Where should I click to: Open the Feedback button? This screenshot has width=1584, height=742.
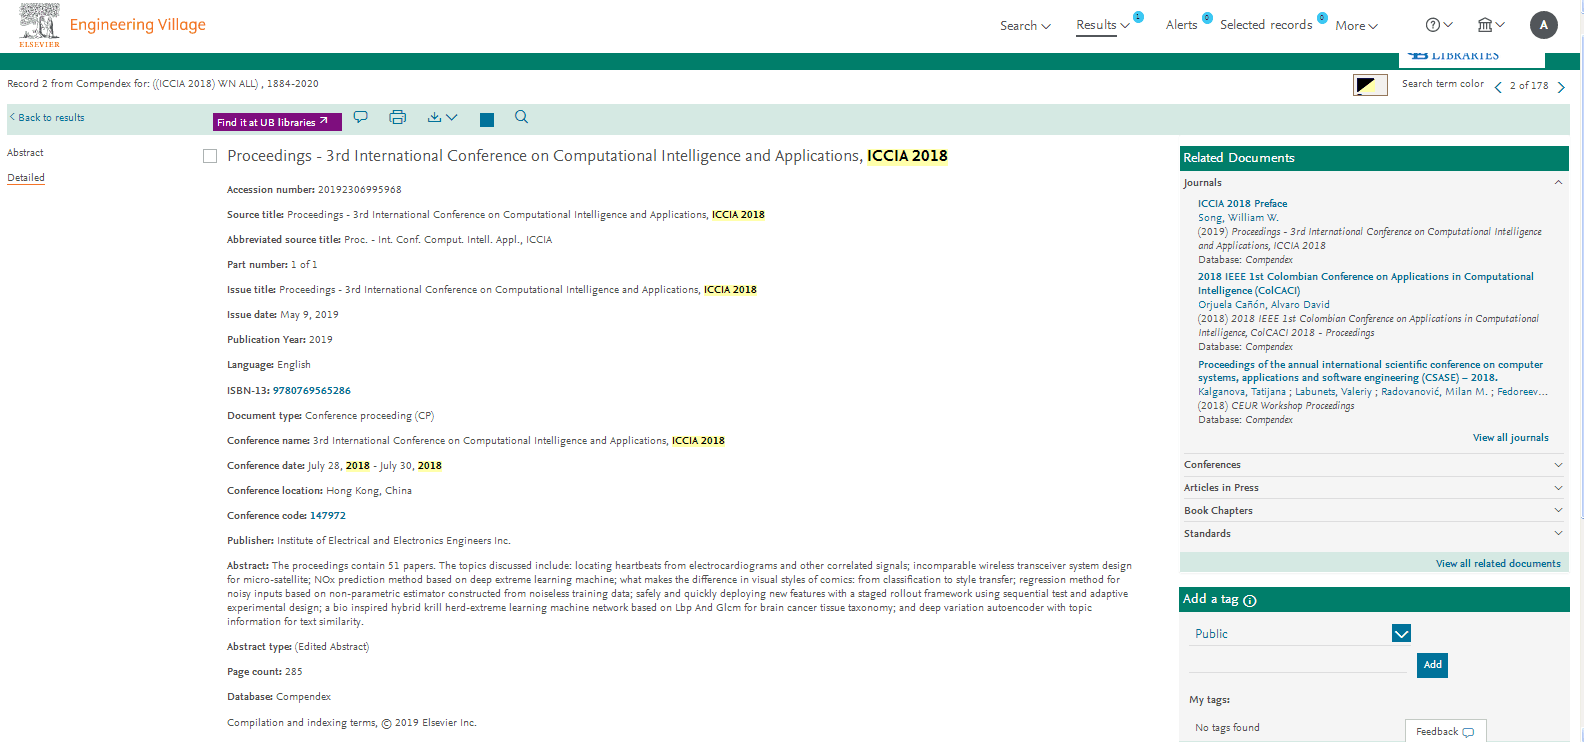[1445, 732]
